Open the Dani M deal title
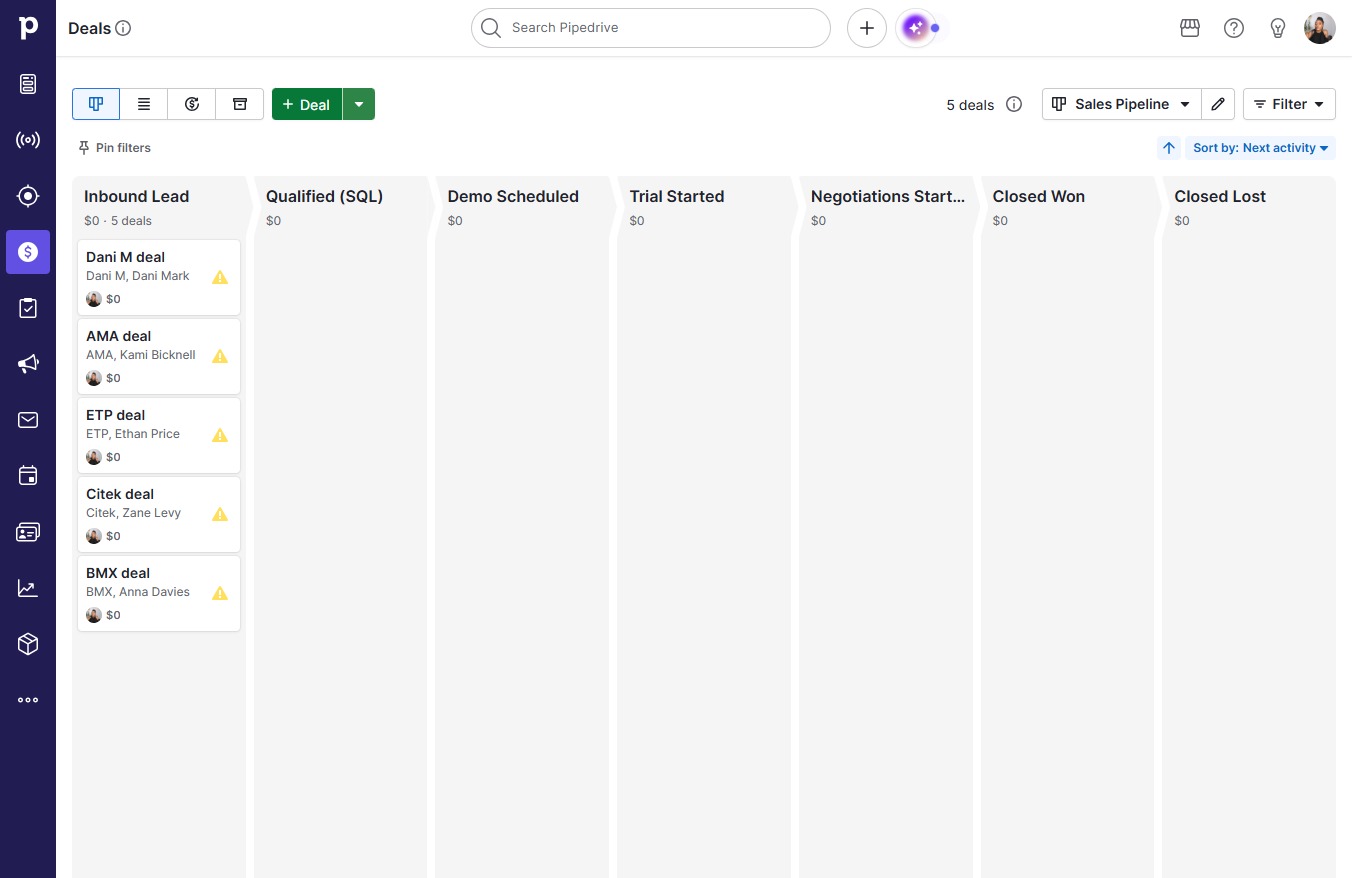This screenshot has width=1352, height=878. click(x=125, y=257)
